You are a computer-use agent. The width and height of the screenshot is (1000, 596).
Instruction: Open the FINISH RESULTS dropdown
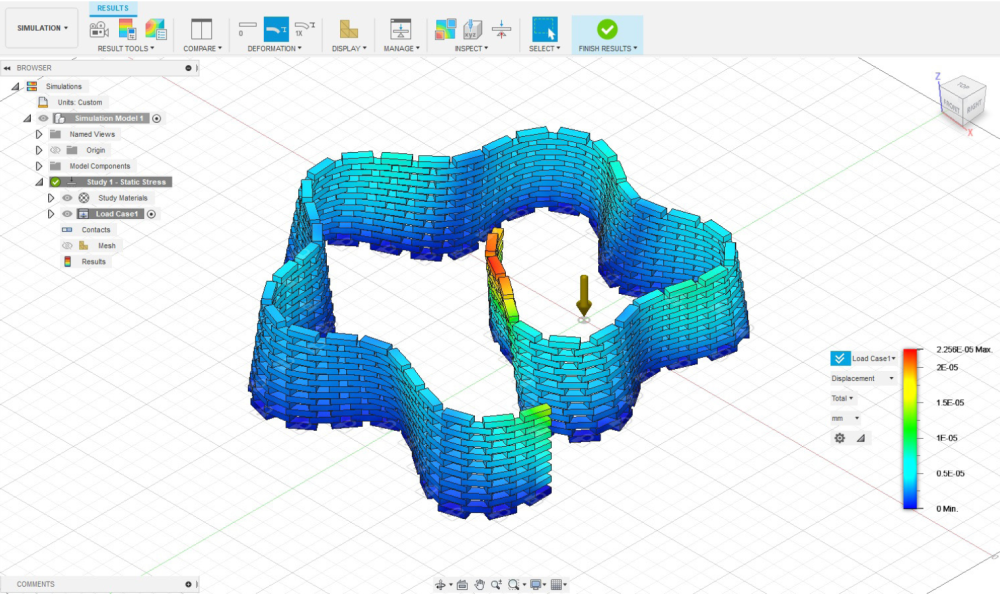[x=608, y=48]
